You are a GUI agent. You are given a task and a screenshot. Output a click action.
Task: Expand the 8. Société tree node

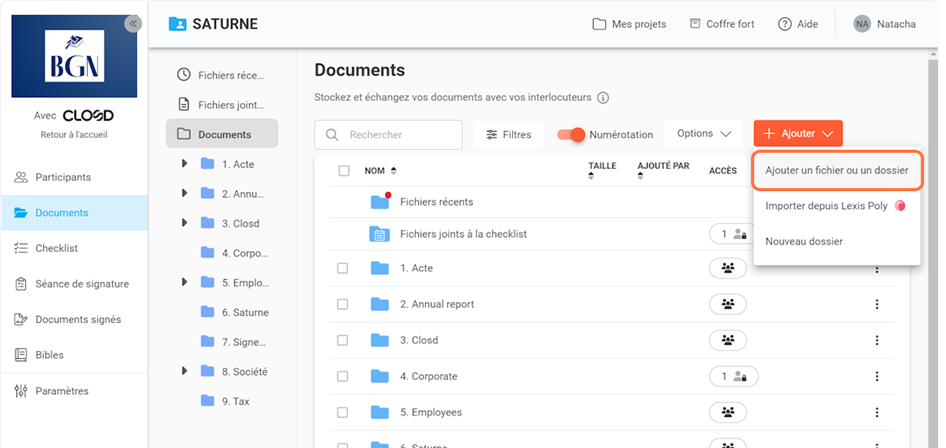184,371
